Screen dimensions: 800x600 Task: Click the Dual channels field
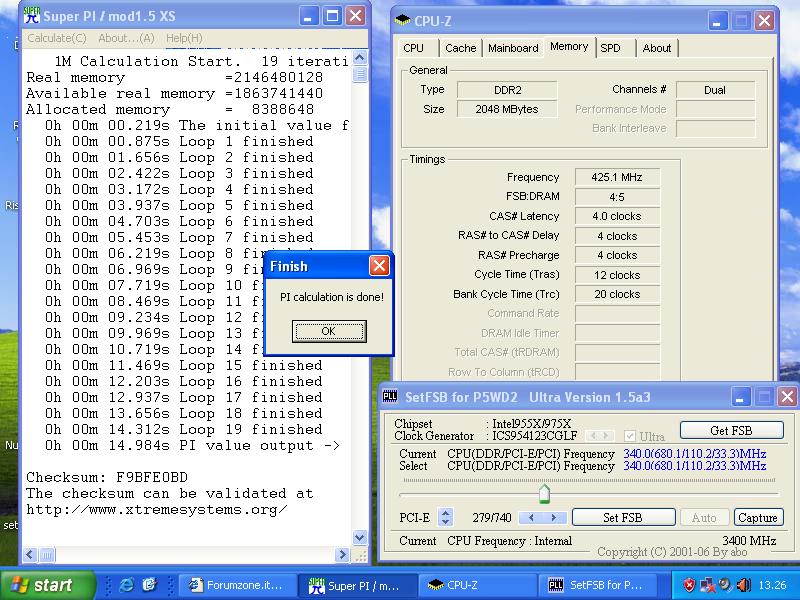715,90
